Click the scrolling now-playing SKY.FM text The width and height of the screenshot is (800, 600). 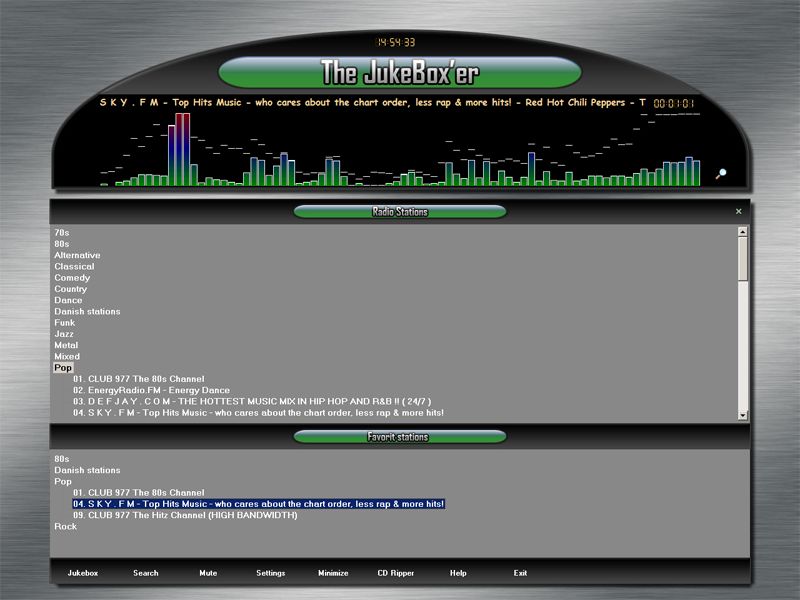point(373,103)
